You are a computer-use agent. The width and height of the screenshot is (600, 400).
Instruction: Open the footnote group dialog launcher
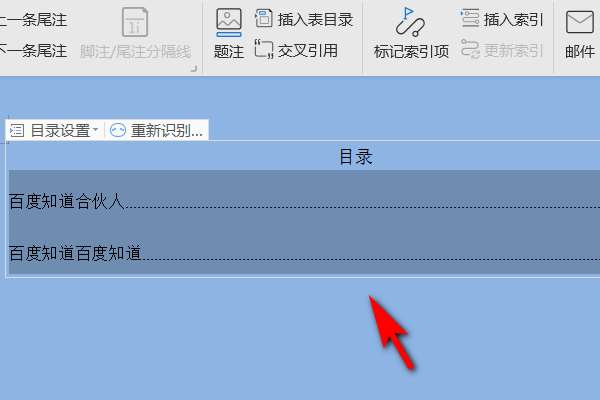(x=194, y=69)
